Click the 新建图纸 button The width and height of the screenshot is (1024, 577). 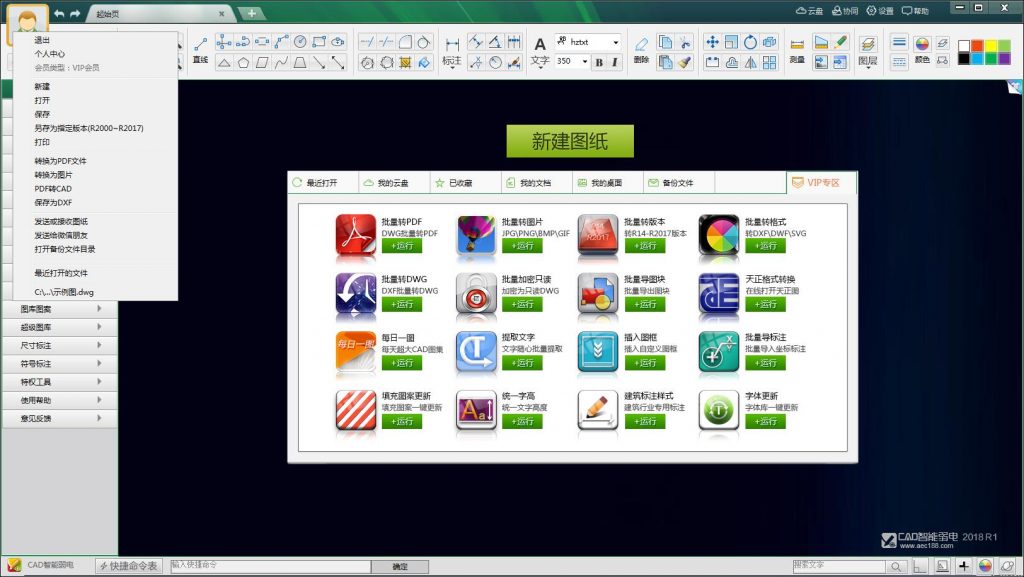pyautogui.click(x=570, y=141)
